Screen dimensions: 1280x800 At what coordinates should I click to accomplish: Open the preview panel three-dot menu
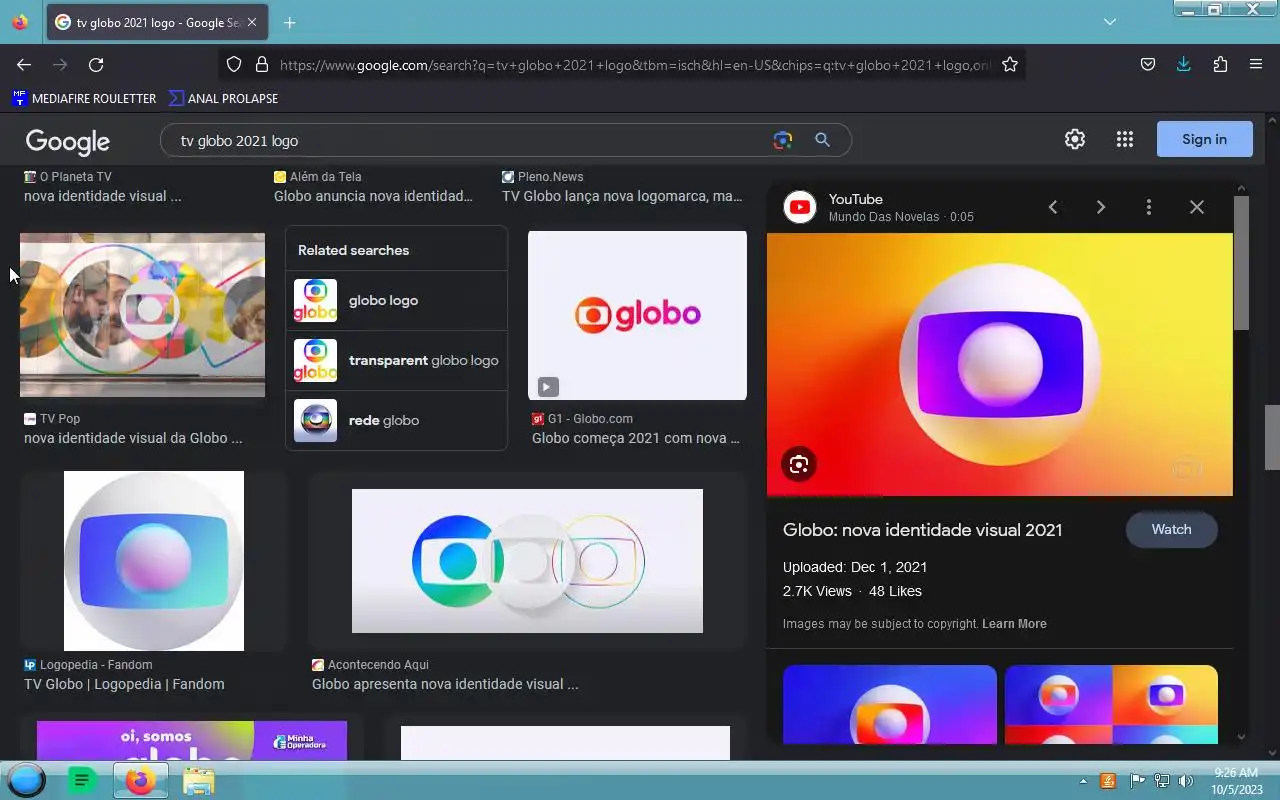tap(1149, 207)
